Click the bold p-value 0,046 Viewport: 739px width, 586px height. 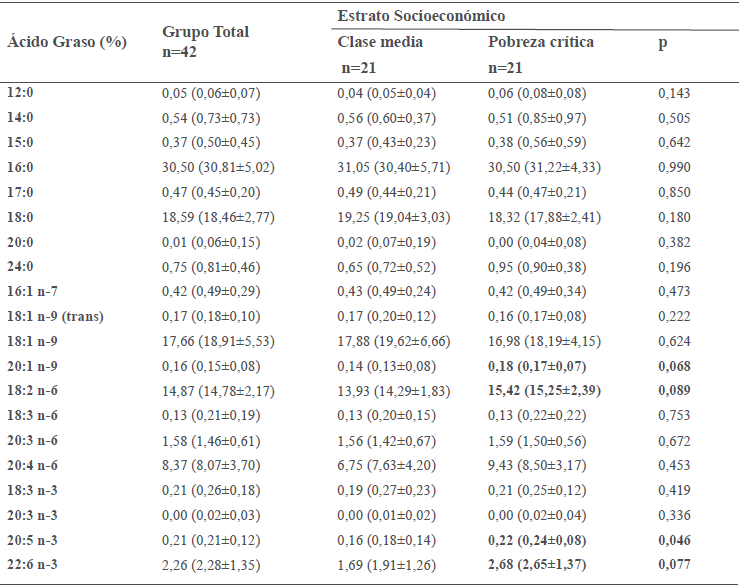point(675,539)
